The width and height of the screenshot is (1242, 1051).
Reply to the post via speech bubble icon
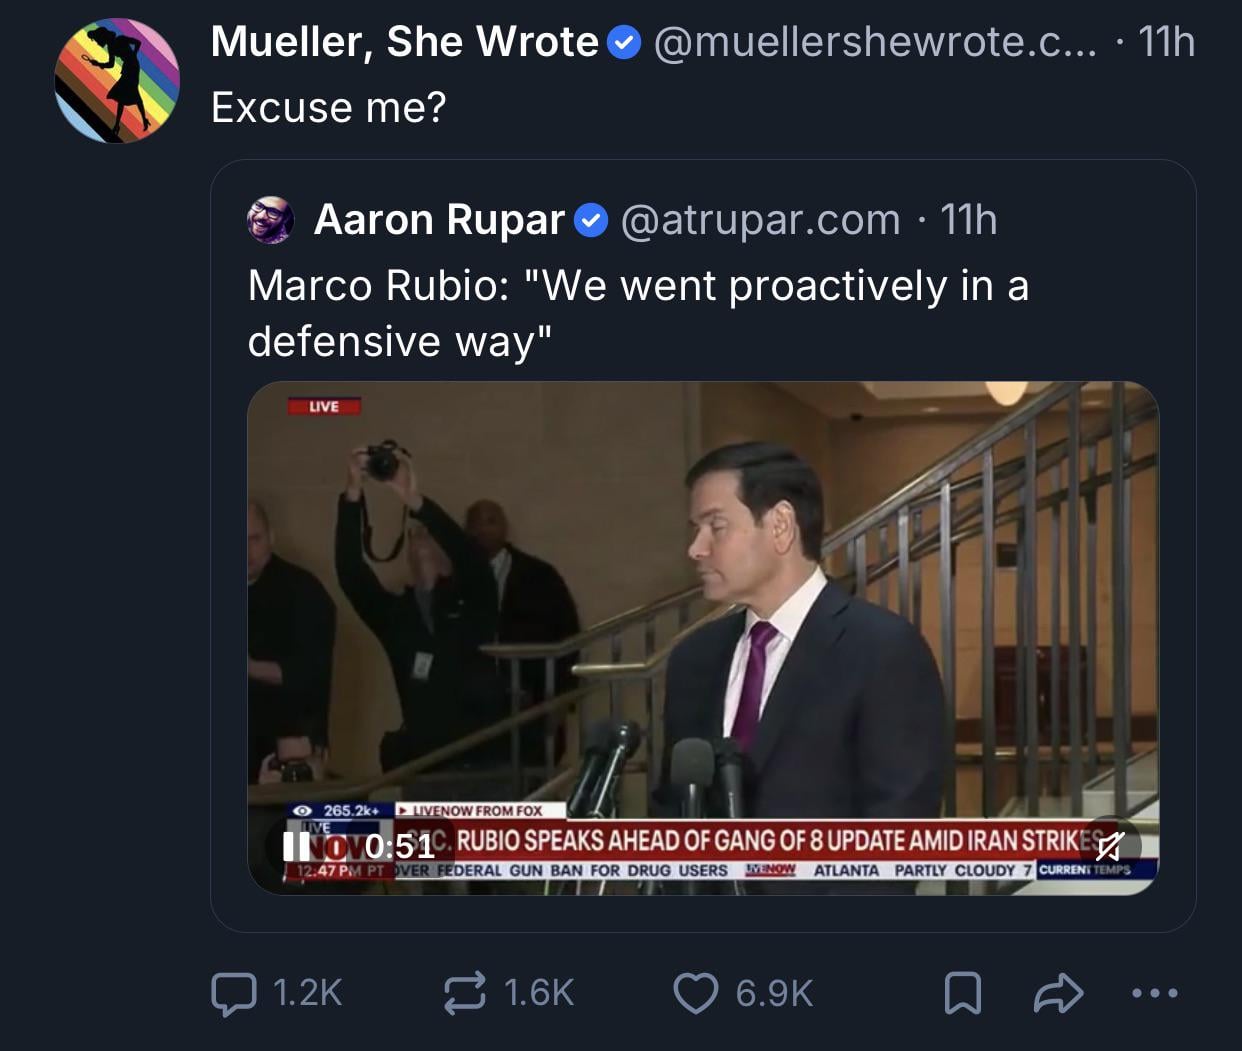point(234,993)
